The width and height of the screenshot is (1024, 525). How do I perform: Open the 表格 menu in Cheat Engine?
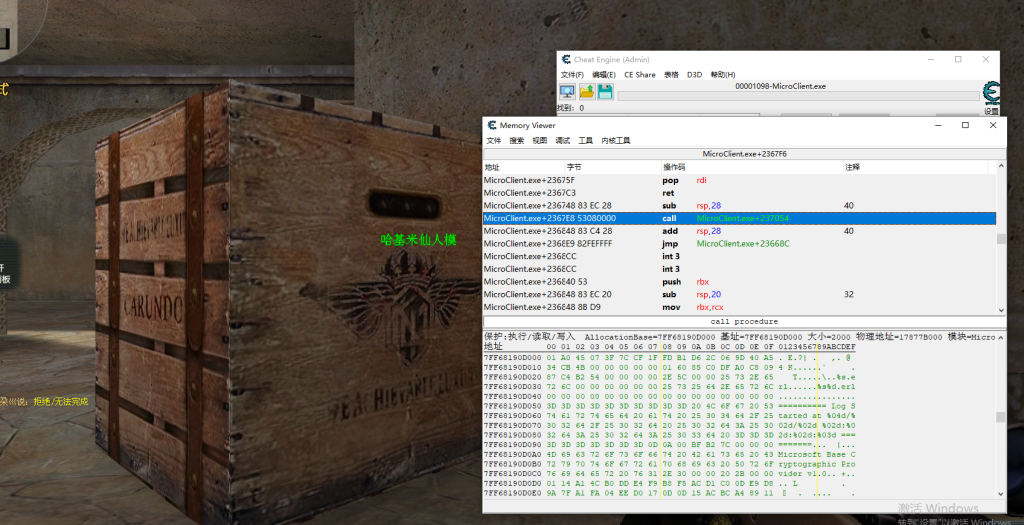[x=671, y=75]
